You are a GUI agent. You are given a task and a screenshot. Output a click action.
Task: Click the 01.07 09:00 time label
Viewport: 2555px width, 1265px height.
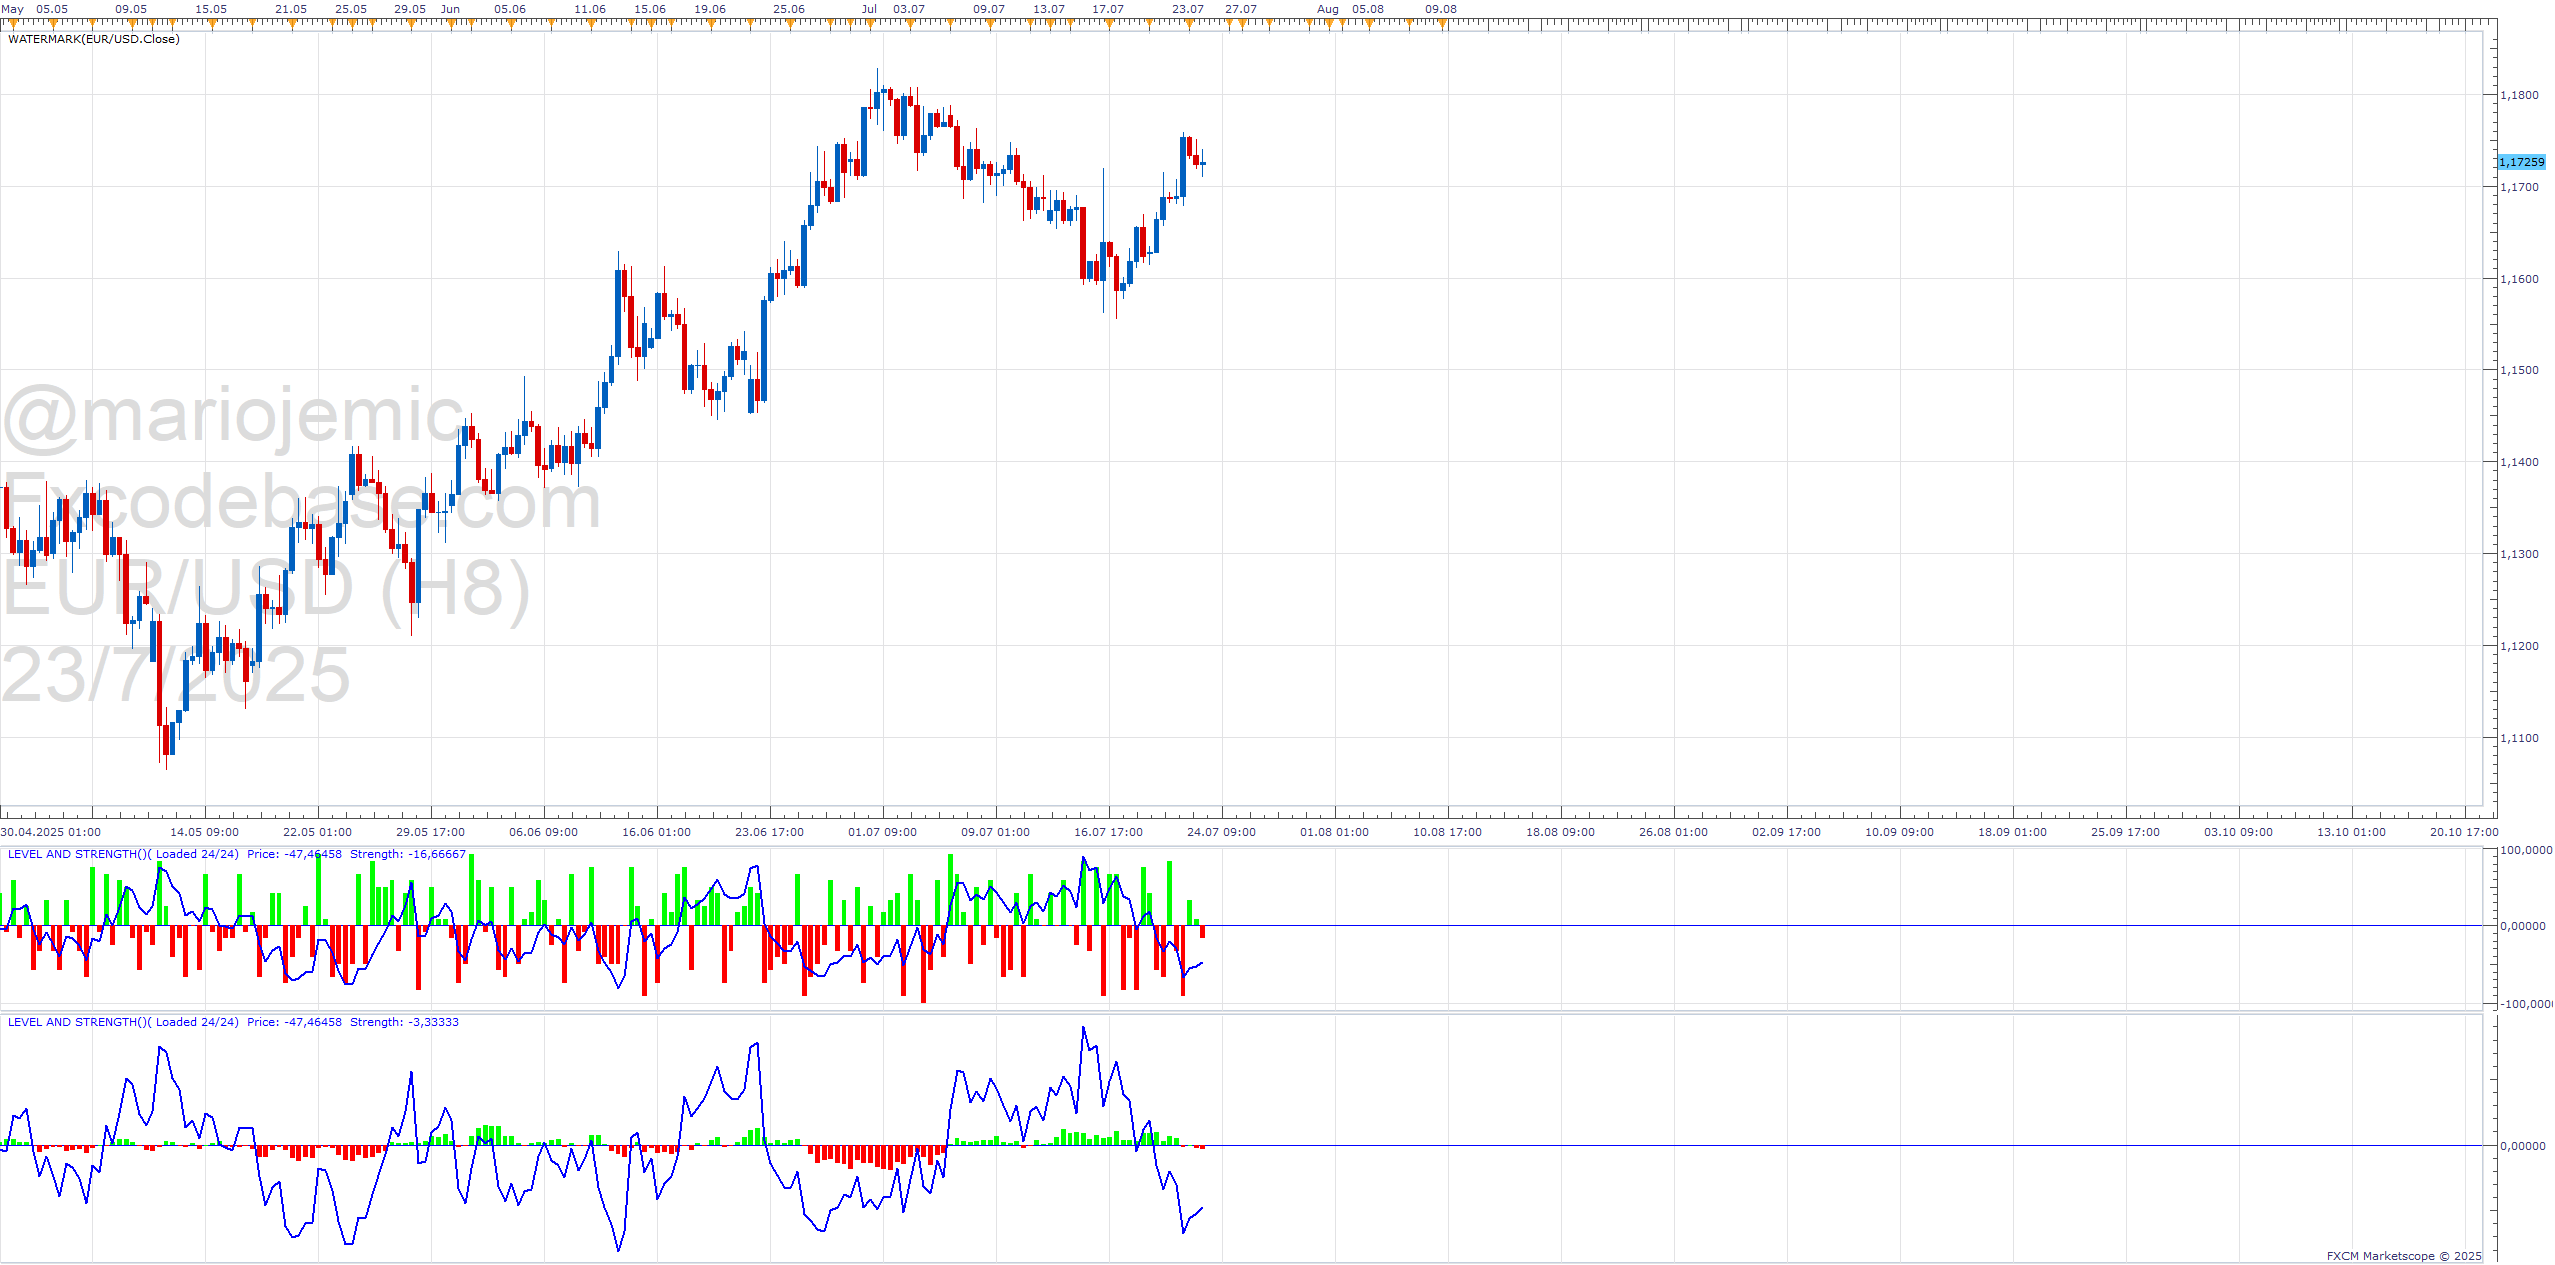(x=882, y=832)
